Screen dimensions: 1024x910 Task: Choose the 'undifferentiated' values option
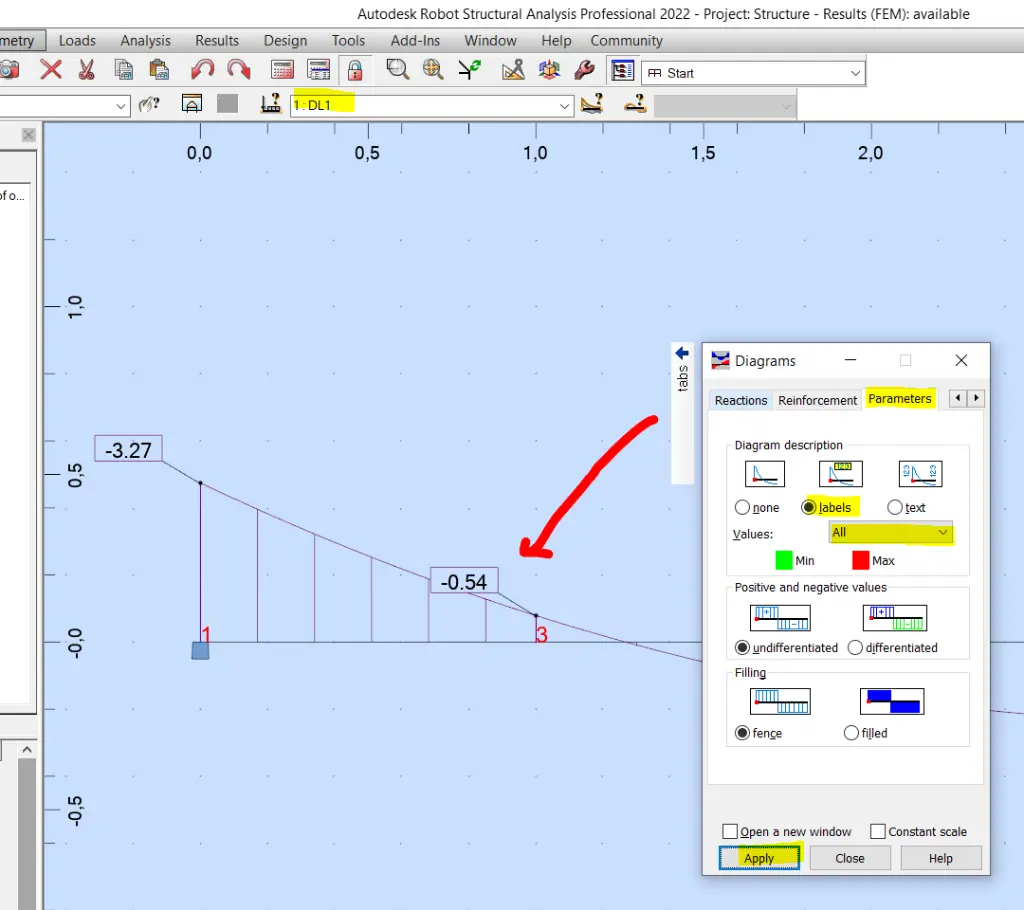(742, 647)
